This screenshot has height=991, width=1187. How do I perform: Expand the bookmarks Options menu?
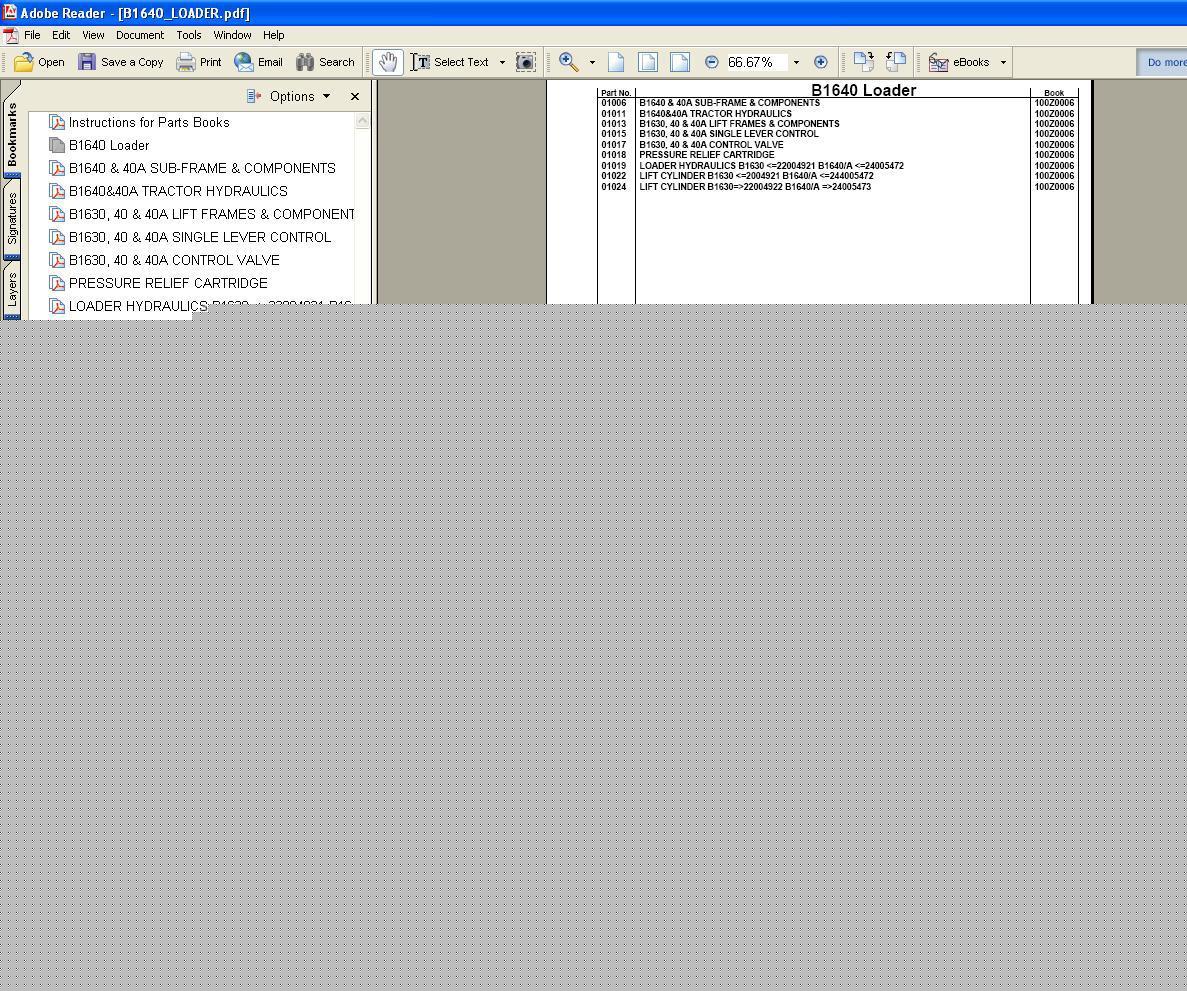click(289, 96)
